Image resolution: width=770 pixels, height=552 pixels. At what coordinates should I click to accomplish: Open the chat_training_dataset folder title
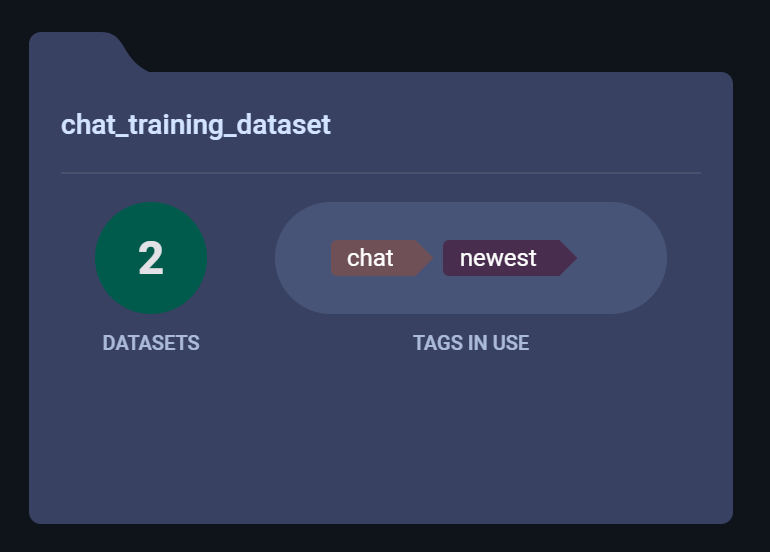tap(195, 125)
